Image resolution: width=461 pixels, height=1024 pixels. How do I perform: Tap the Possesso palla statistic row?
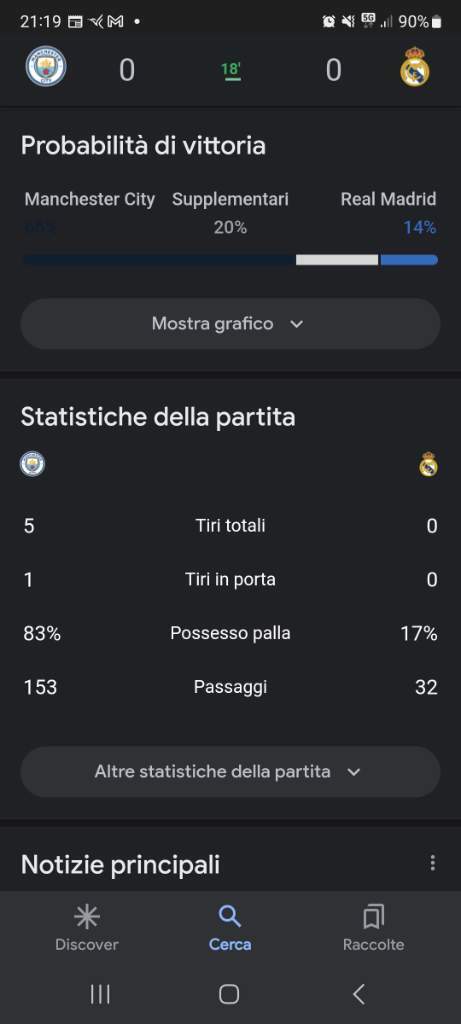(x=230, y=633)
